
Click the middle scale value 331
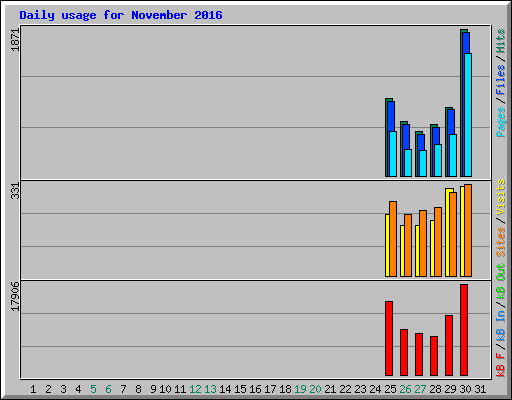(x=16, y=191)
